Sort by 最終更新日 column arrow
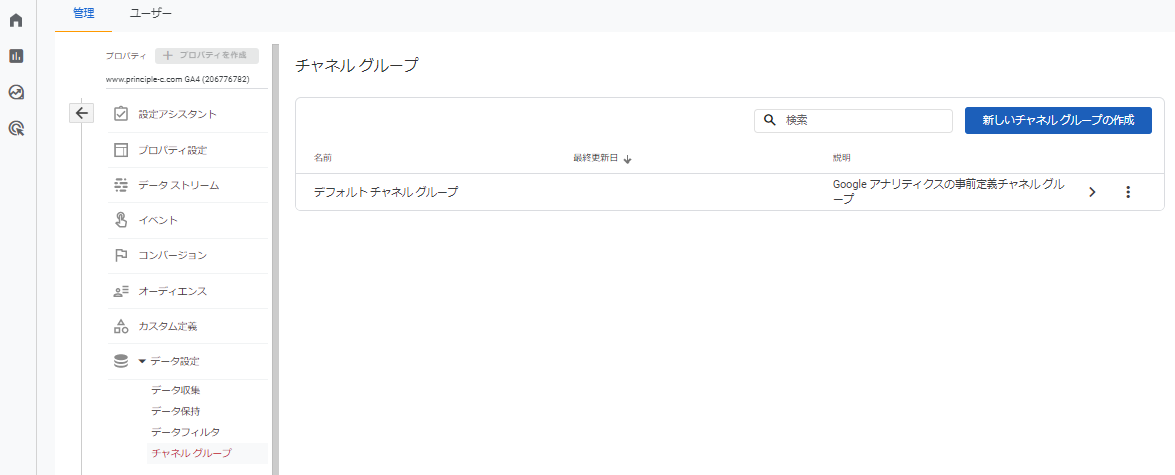 tap(627, 159)
